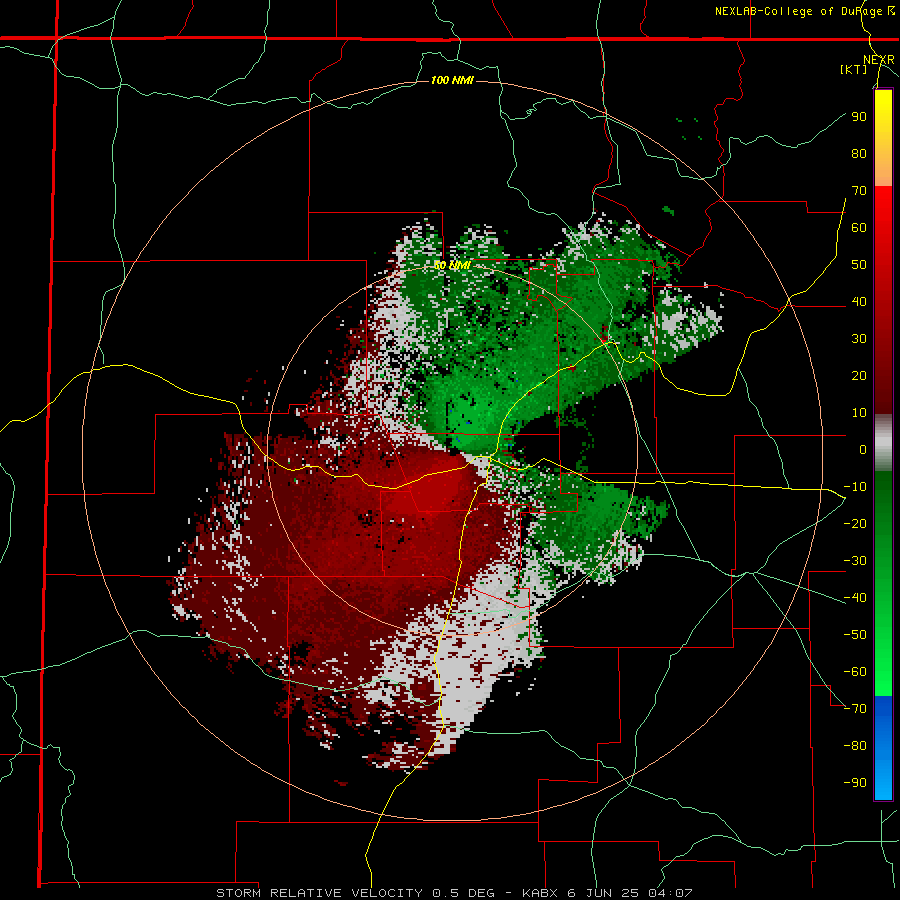Click the blue segment of the color bar
Screen dimensions: 900x900
pos(883,746)
